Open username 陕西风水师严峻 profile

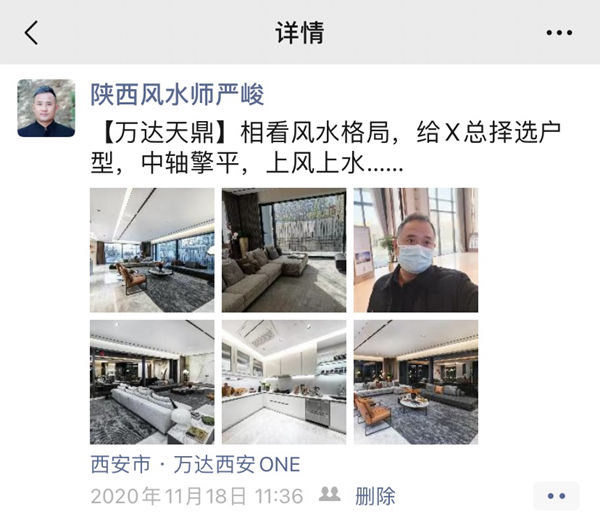tap(177, 95)
